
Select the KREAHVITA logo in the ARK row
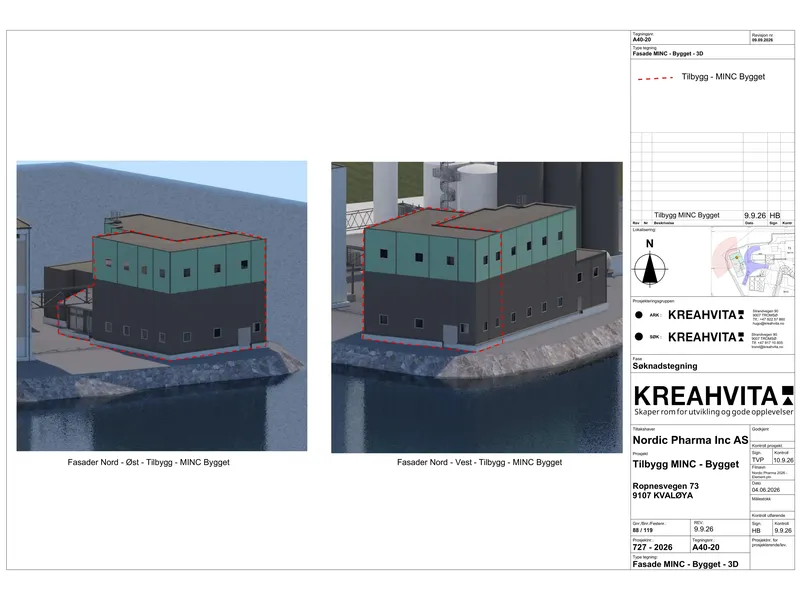click(706, 315)
